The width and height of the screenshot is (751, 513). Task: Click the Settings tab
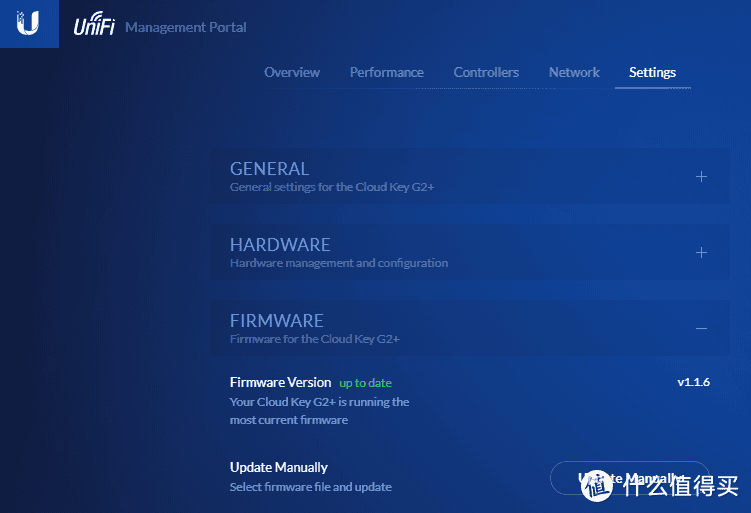652,72
